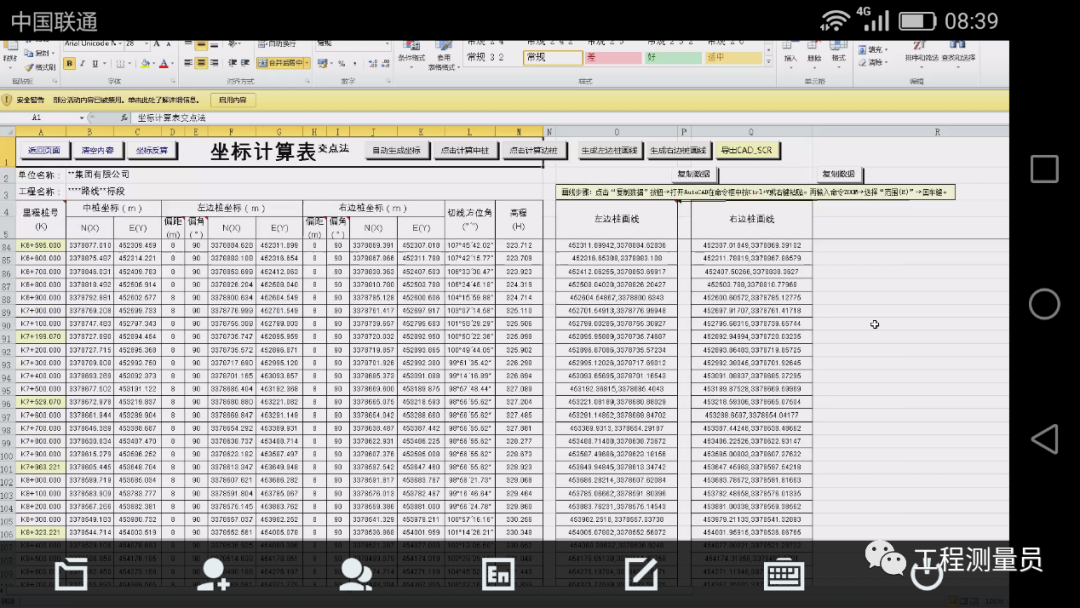The width and height of the screenshot is (1080, 608).
Task: Select the 常规 cell style
Action: point(552,58)
